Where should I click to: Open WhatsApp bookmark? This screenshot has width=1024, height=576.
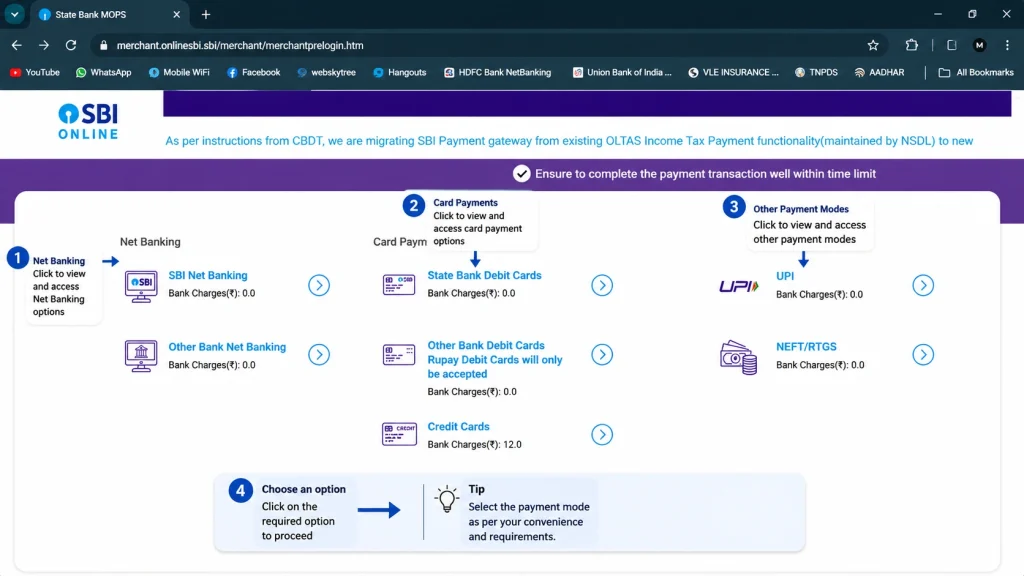point(103,72)
